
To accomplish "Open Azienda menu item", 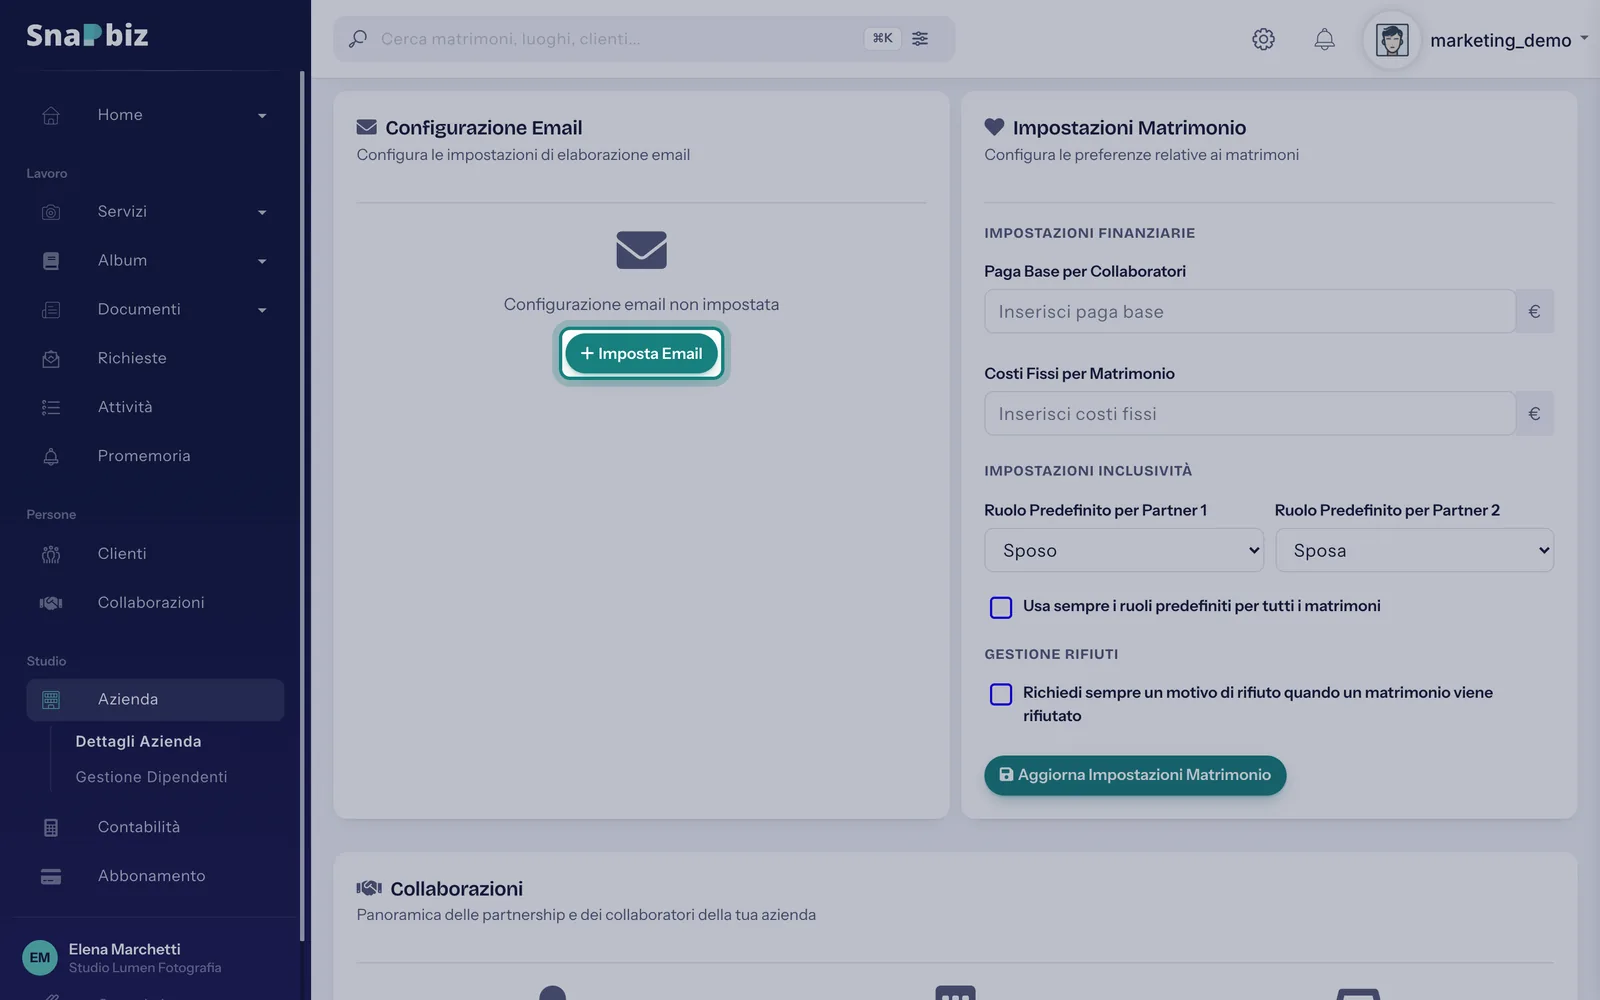I will coord(155,699).
